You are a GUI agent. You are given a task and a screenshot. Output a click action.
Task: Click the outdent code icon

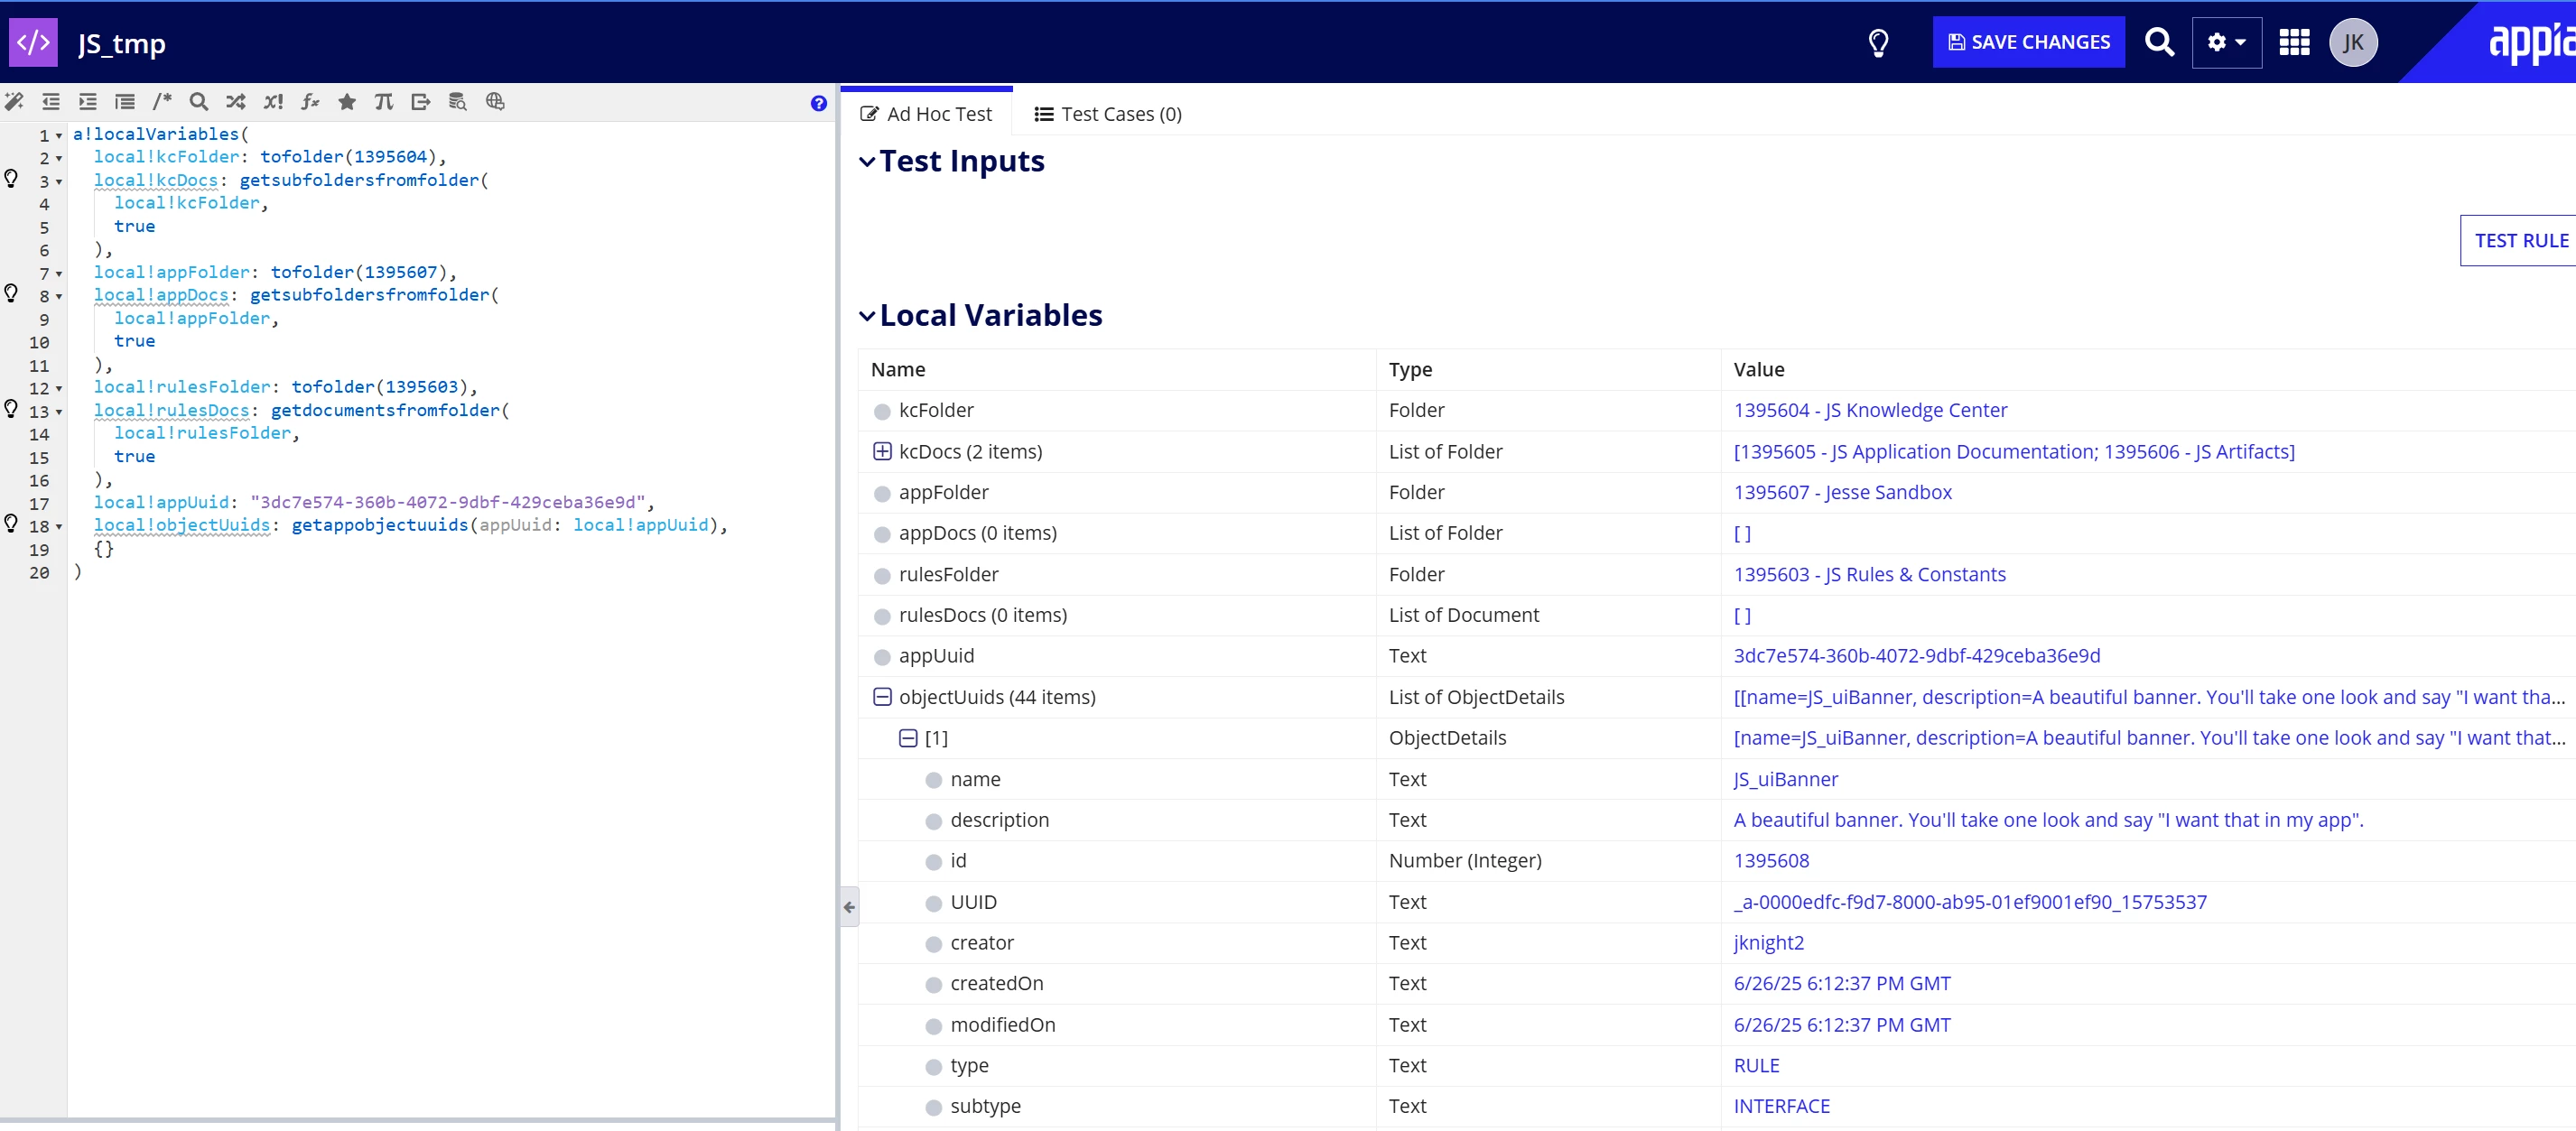click(x=51, y=101)
